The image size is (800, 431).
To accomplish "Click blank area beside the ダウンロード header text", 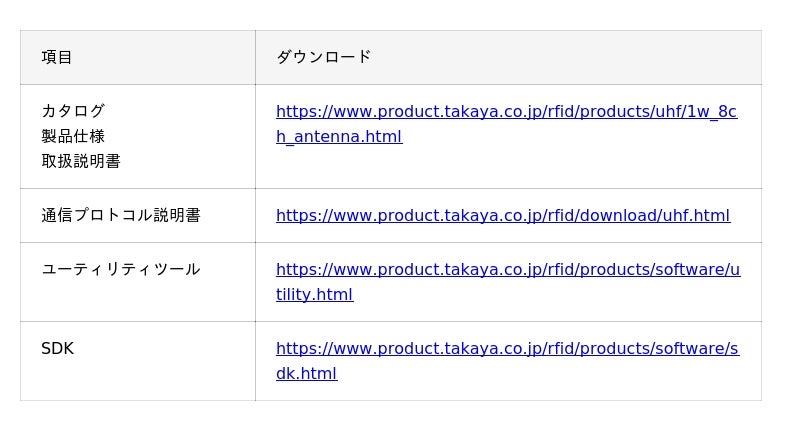I will [560, 58].
